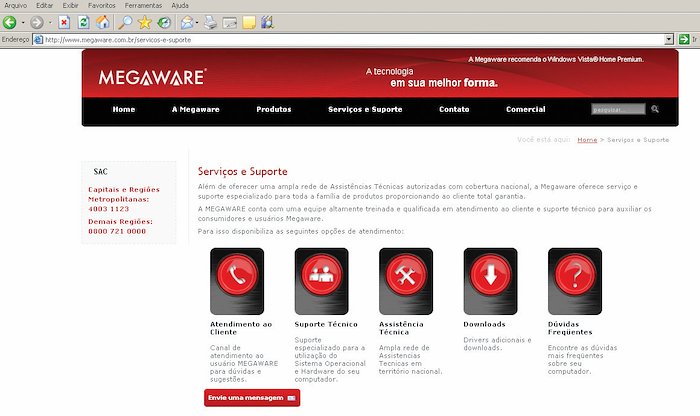
Task: Click the site search magnifier icon
Action: coord(655,109)
